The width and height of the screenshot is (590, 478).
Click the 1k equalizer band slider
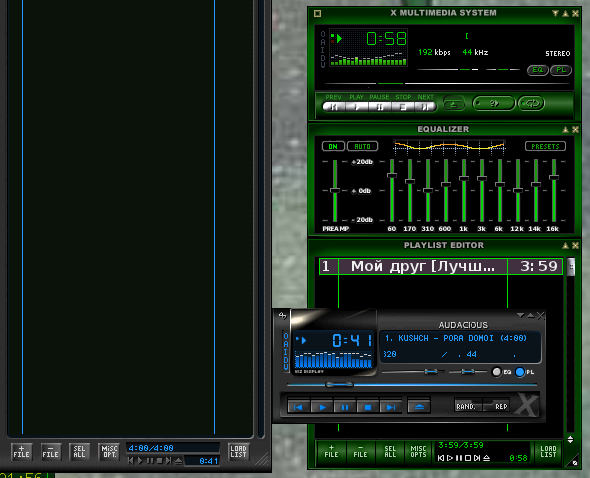coord(464,190)
